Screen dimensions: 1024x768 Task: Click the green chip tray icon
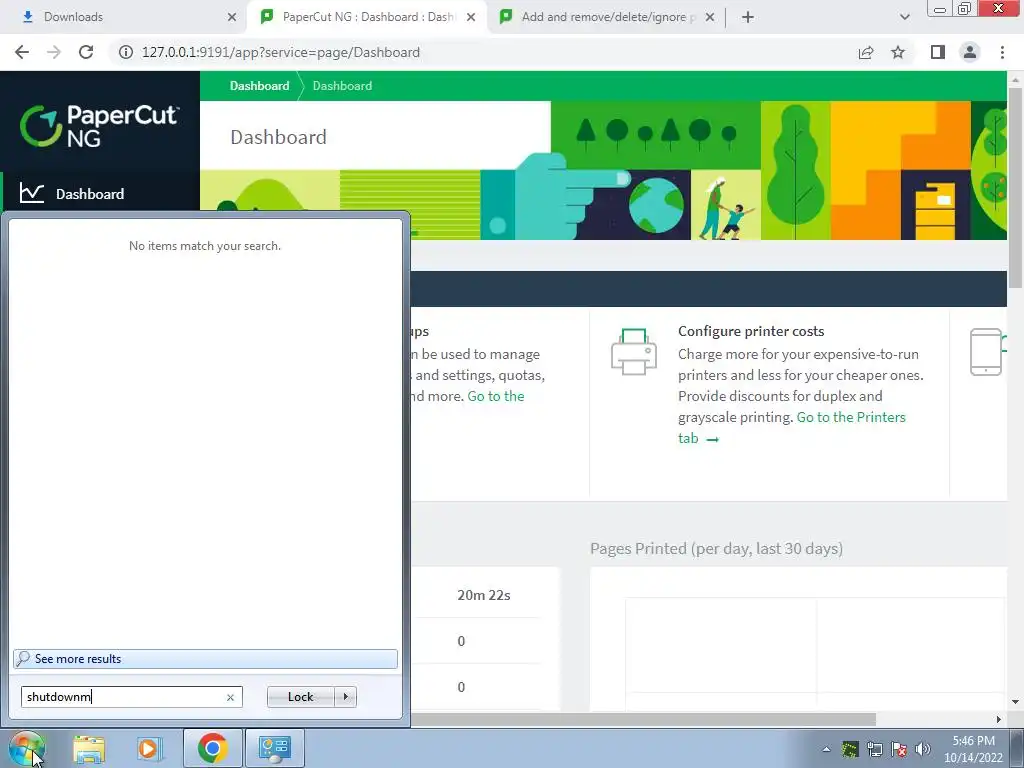850,749
